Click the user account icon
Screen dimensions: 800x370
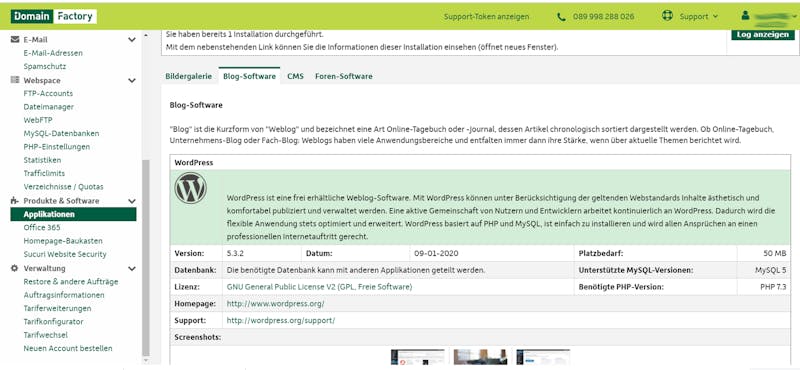746,16
